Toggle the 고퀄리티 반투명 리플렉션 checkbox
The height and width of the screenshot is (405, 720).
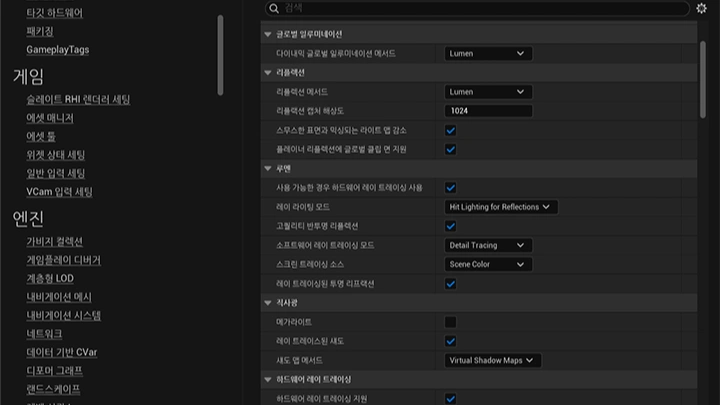tap(451, 226)
